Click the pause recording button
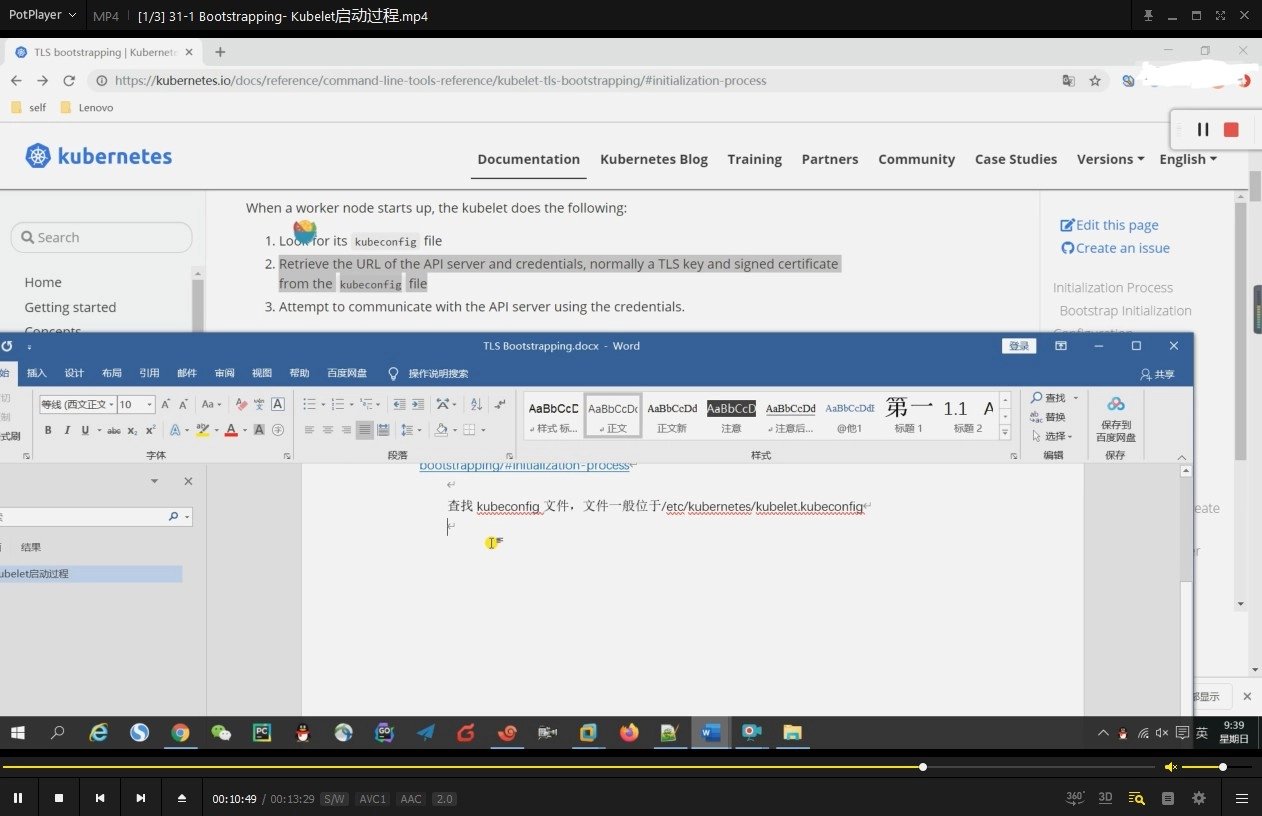 pos(1202,129)
